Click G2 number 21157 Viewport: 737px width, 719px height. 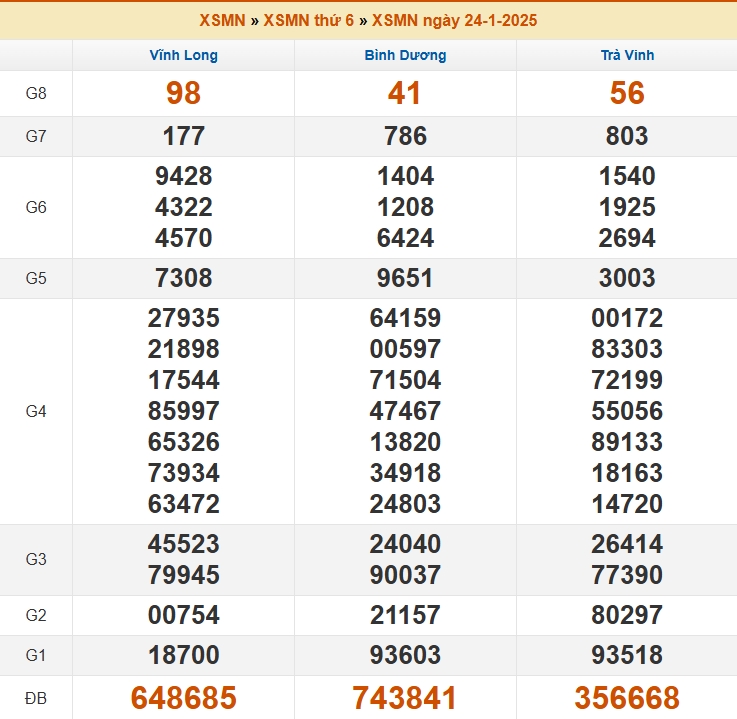(x=406, y=615)
